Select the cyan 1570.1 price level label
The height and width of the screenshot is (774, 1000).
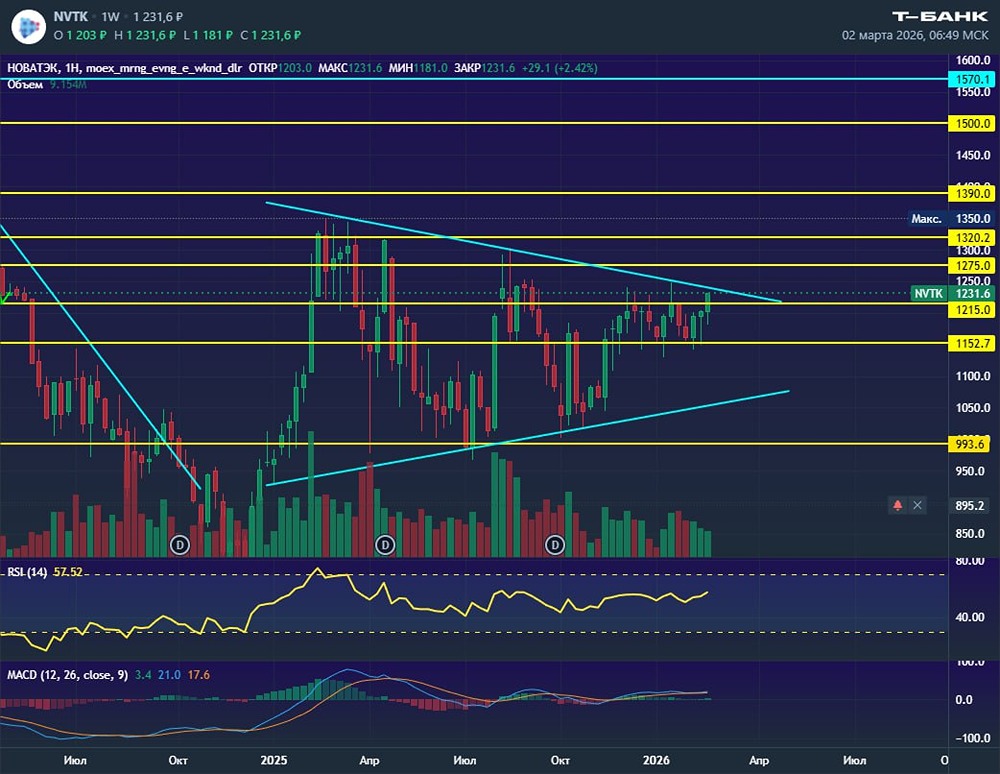pos(972,79)
